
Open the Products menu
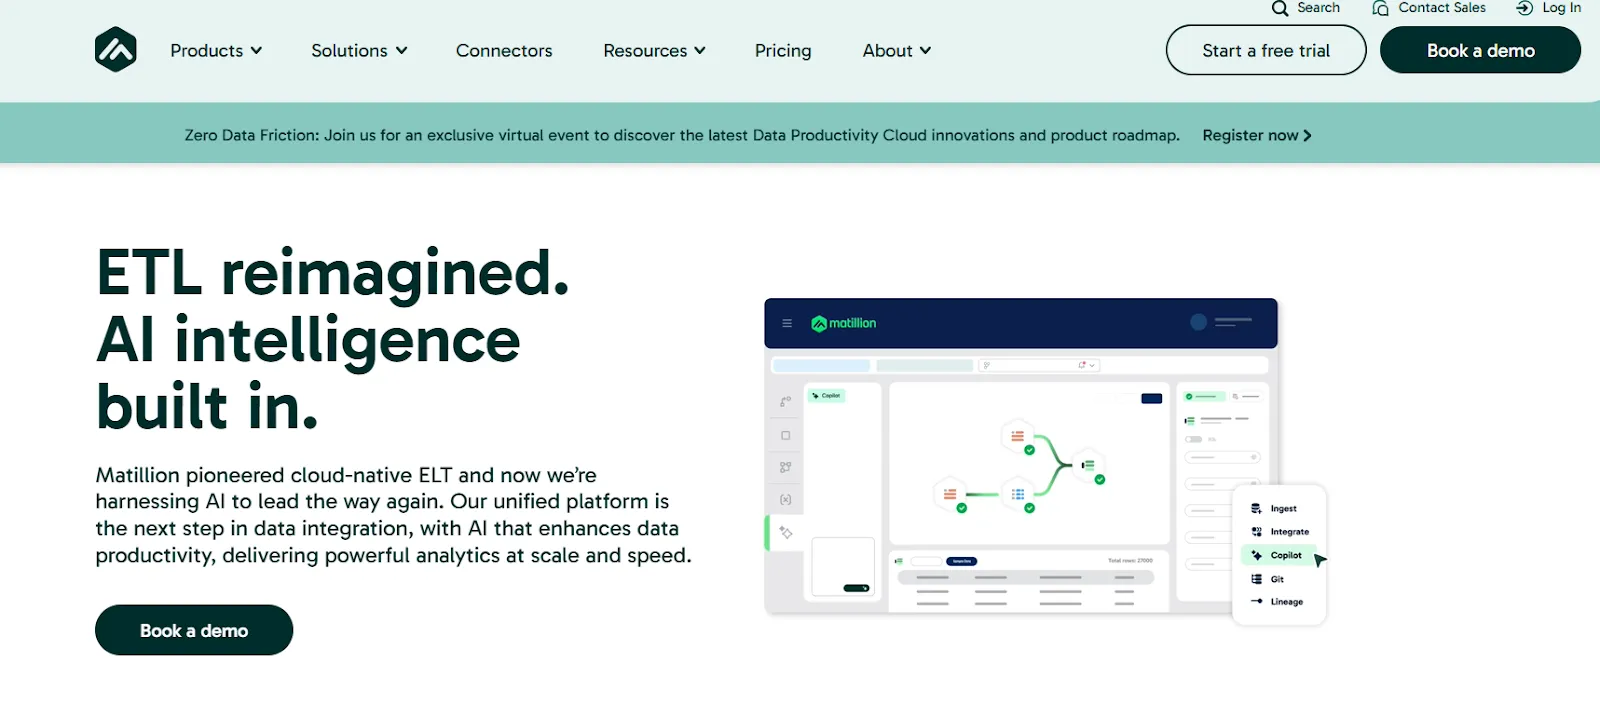pyautogui.click(x=216, y=50)
